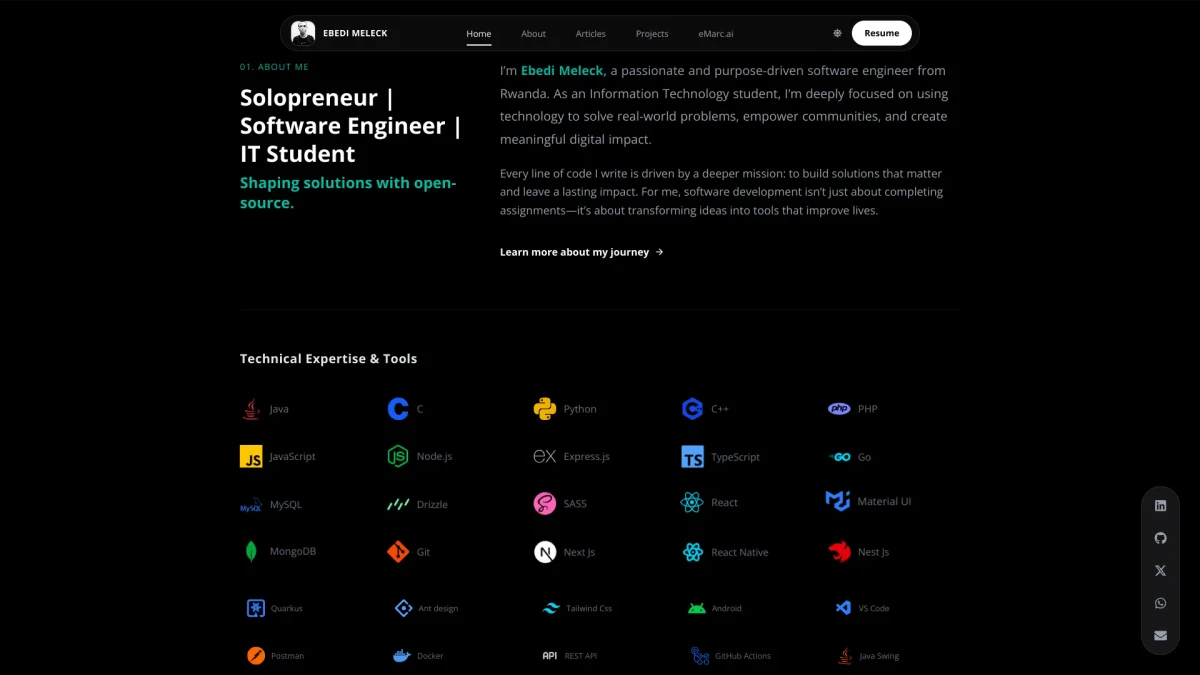Click the X (Twitter) social icon
Screen dimensions: 1200x675
point(1160,570)
